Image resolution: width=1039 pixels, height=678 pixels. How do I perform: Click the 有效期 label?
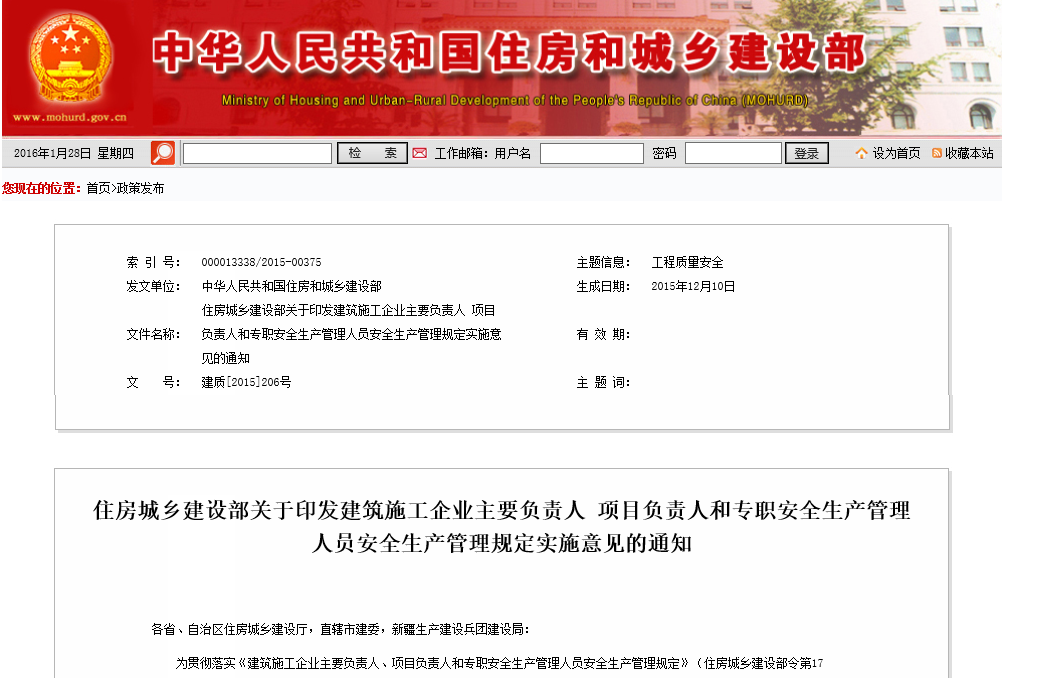click(603, 334)
